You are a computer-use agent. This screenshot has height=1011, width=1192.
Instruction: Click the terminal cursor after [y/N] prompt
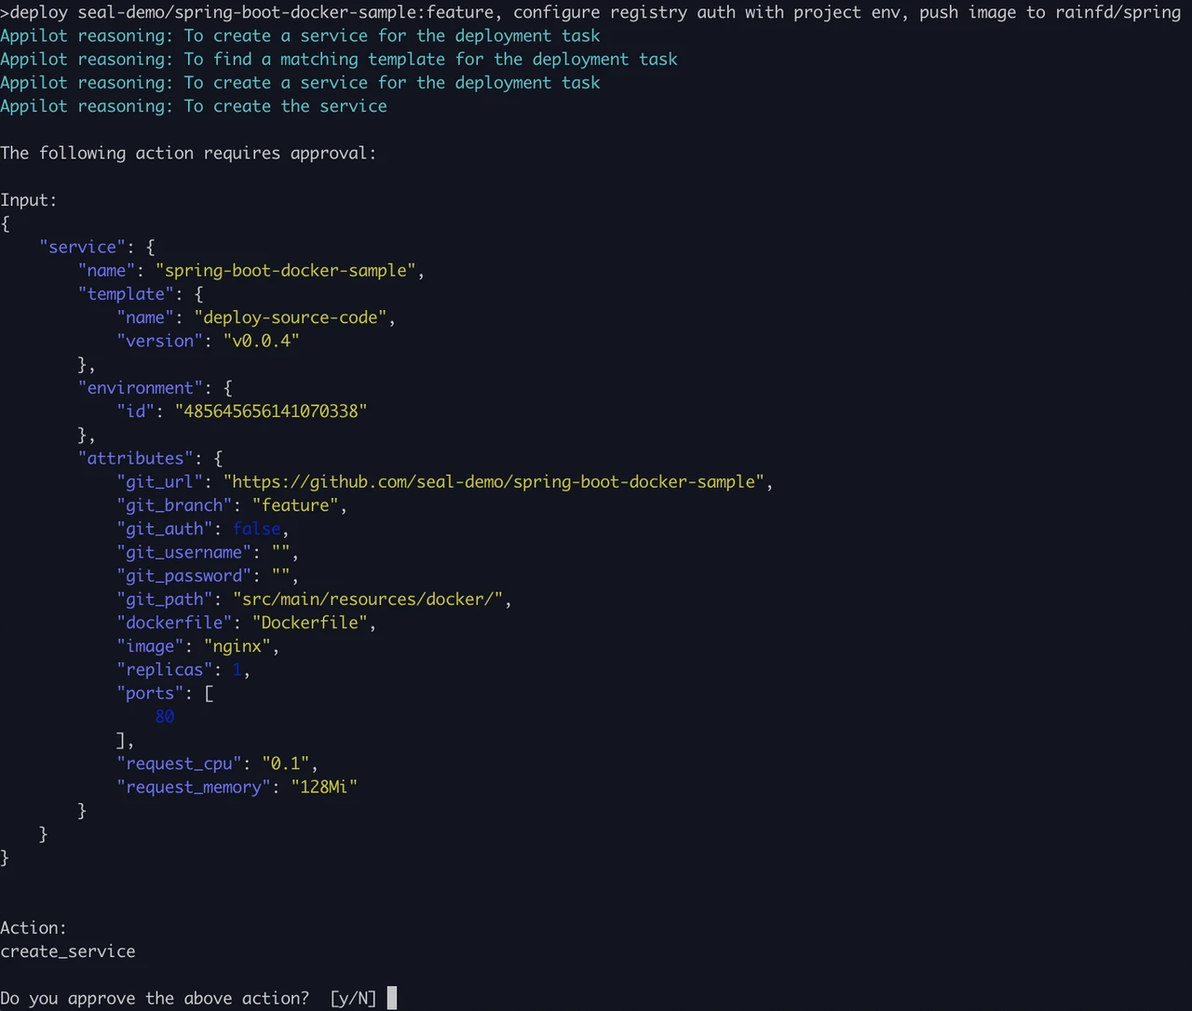click(x=392, y=997)
